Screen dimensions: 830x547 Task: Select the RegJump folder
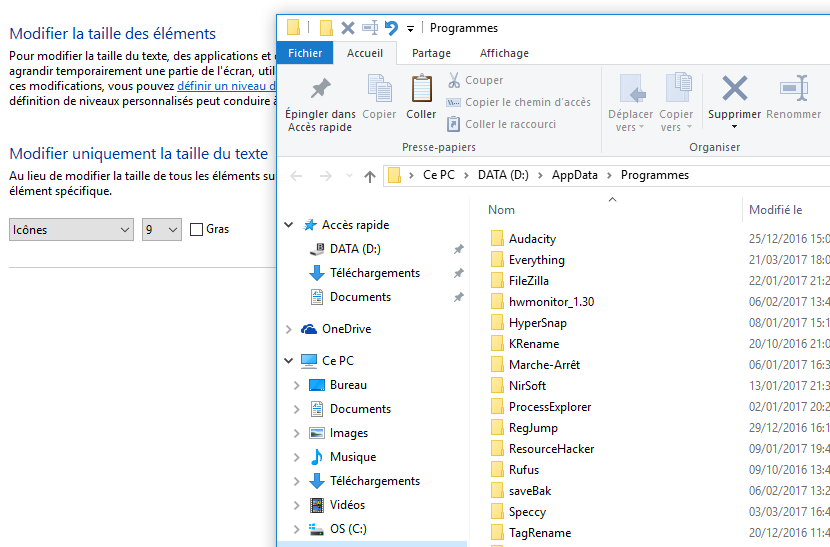533,428
